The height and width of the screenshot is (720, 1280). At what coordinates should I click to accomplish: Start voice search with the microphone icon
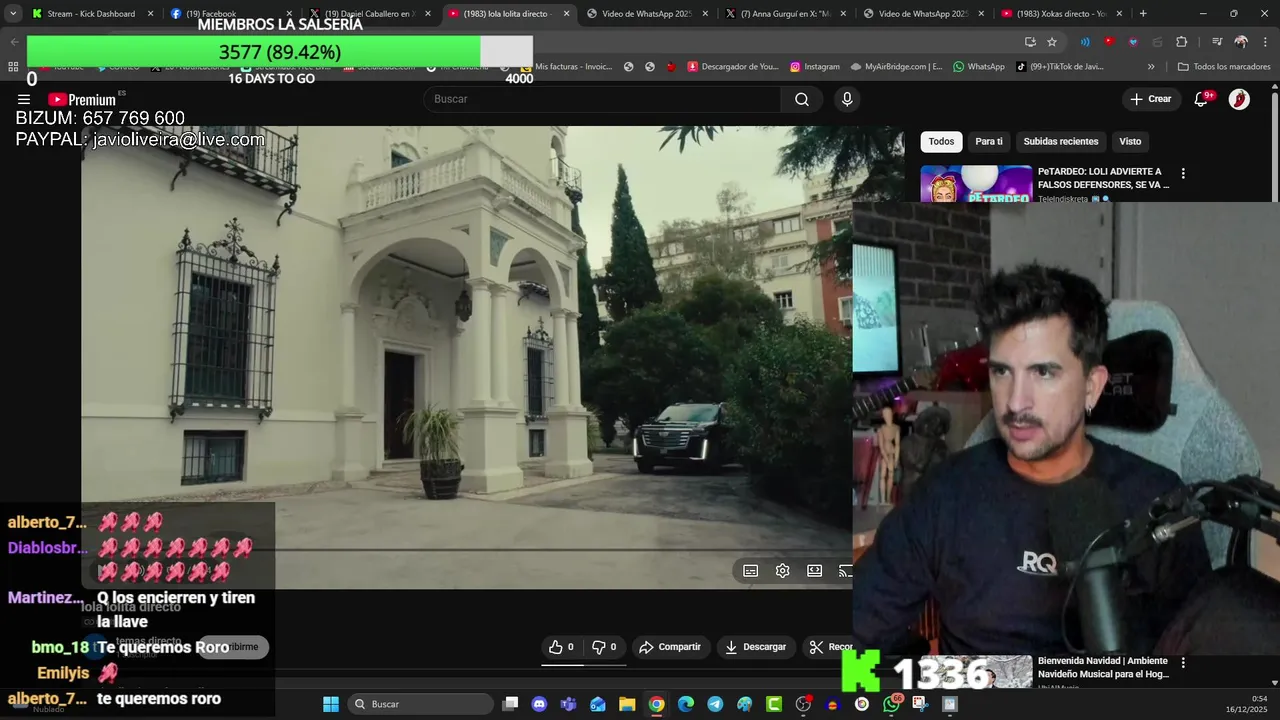click(847, 99)
